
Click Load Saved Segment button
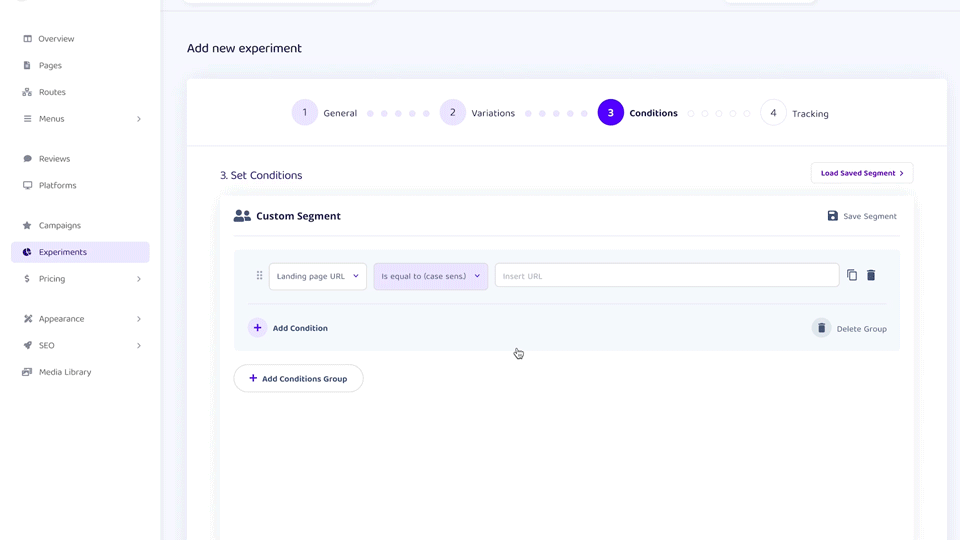point(862,173)
